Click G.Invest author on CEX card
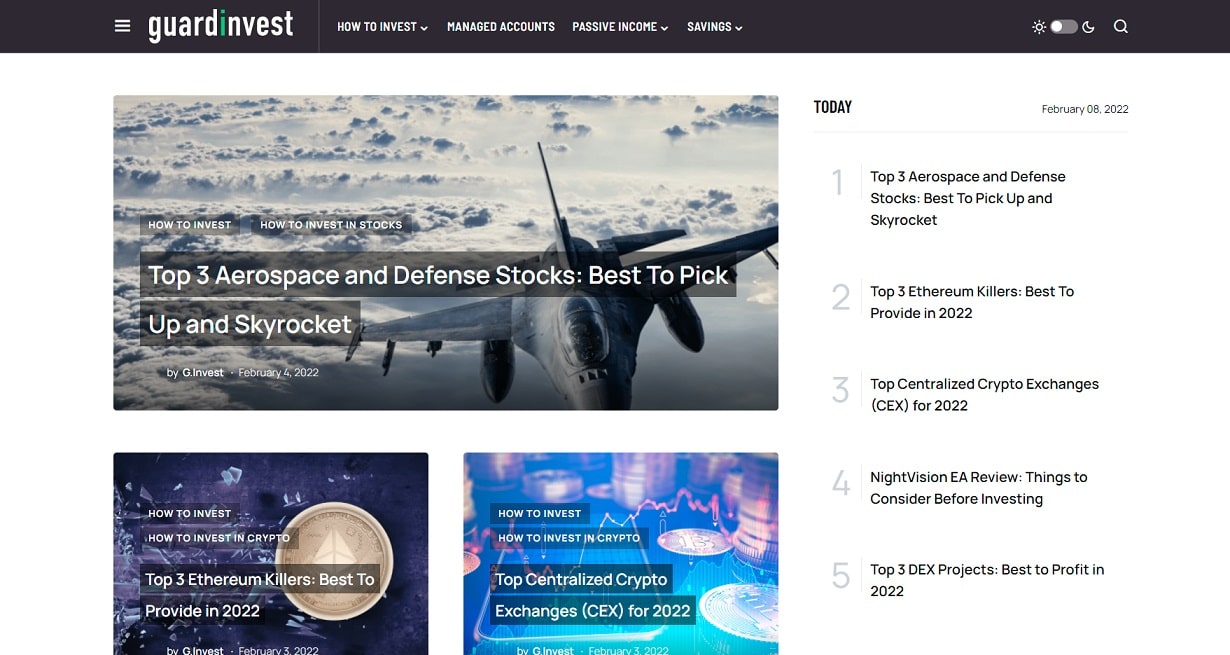Image resolution: width=1230 pixels, height=655 pixels. pos(553,651)
